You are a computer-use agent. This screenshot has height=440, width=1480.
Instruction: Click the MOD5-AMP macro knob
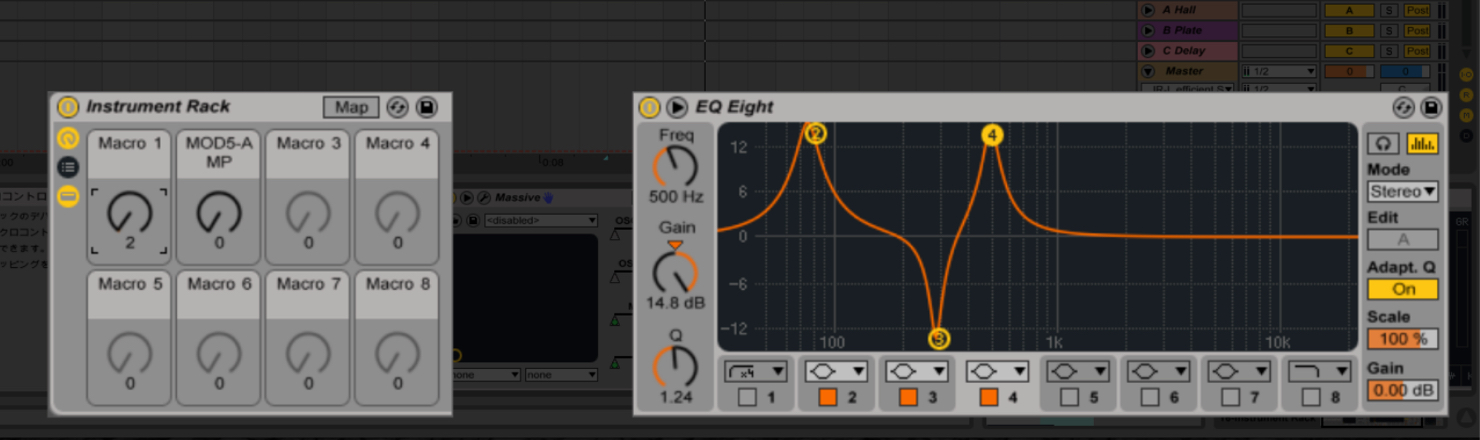219,212
